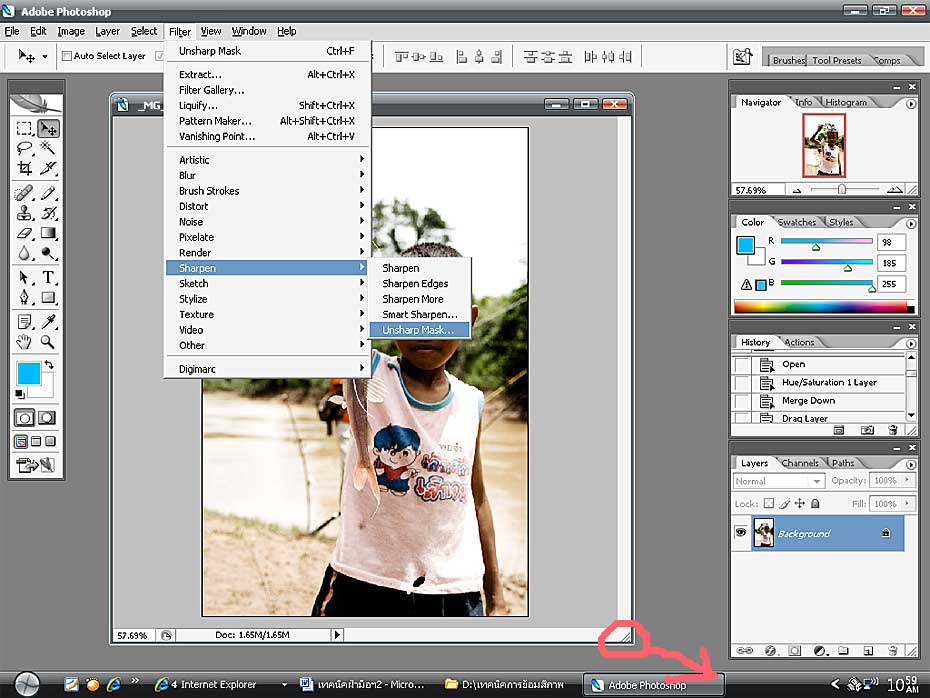This screenshot has width=930, height=698.
Task: Switch to the Swatches tab
Action: click(x=797, y=222)
